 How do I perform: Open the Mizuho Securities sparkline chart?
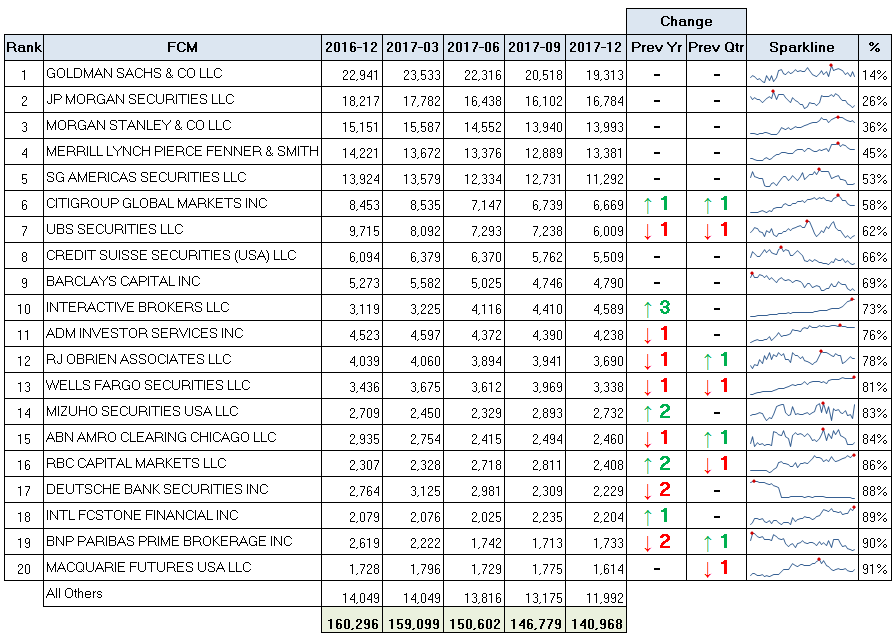tap(802, 411)
